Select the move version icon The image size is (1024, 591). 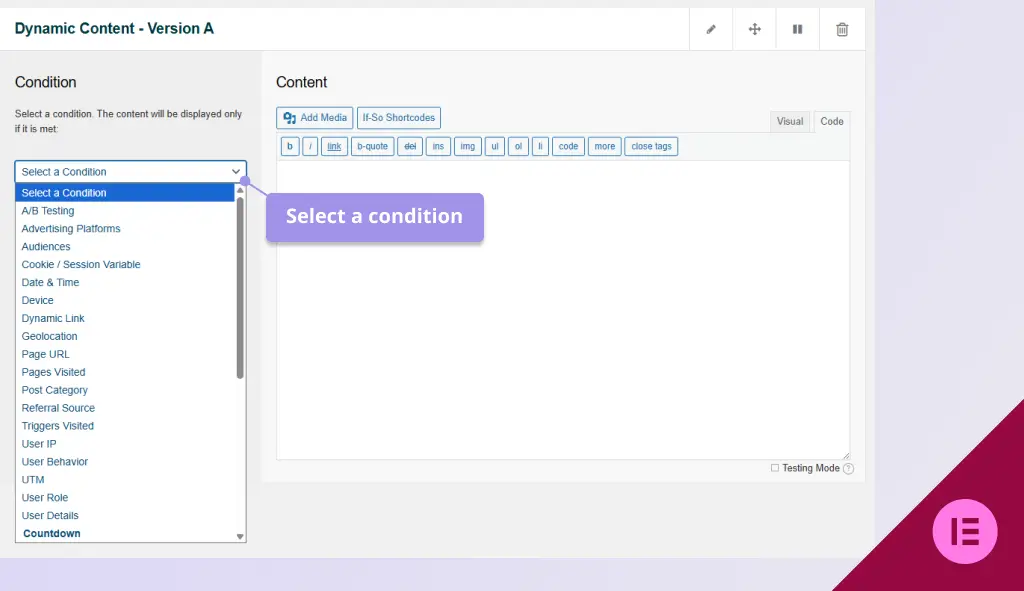click(754, 28)
